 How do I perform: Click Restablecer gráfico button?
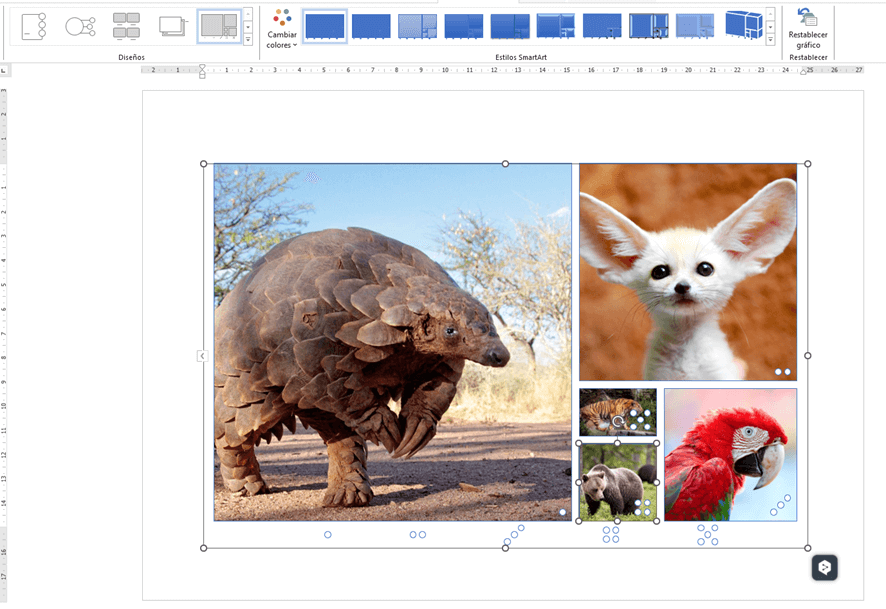[807, 28]
